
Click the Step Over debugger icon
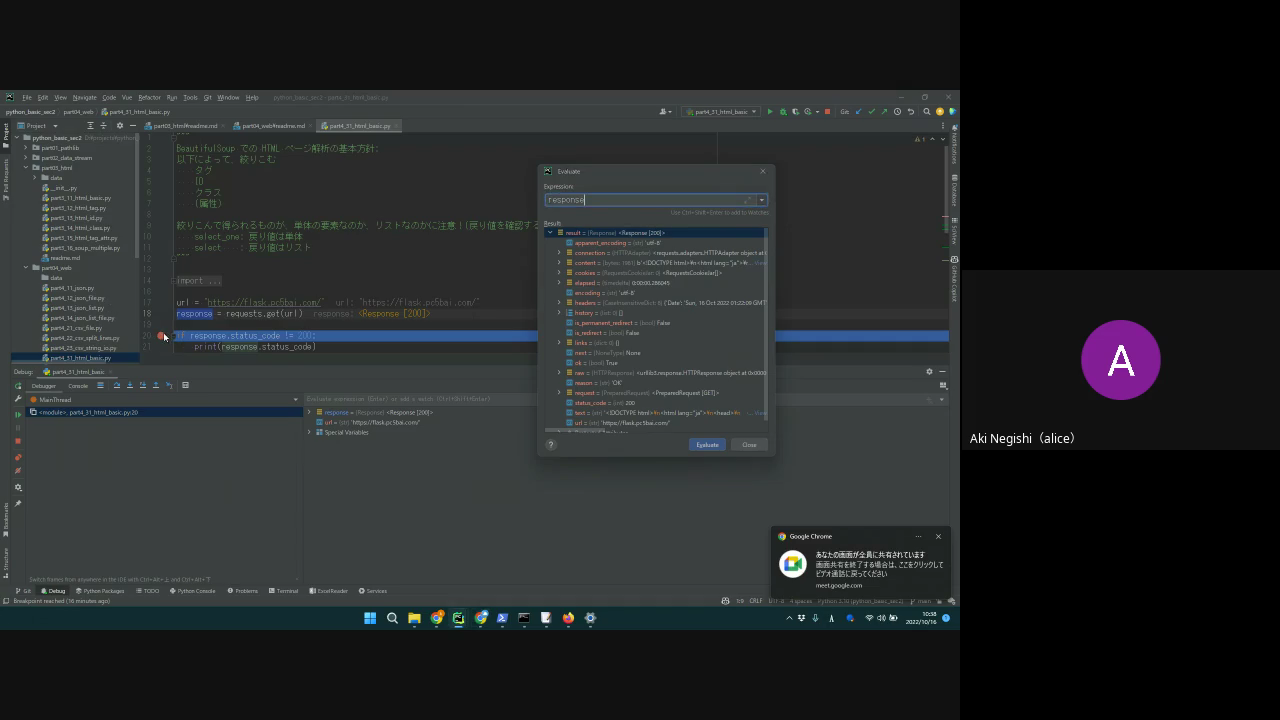(117, 385)
